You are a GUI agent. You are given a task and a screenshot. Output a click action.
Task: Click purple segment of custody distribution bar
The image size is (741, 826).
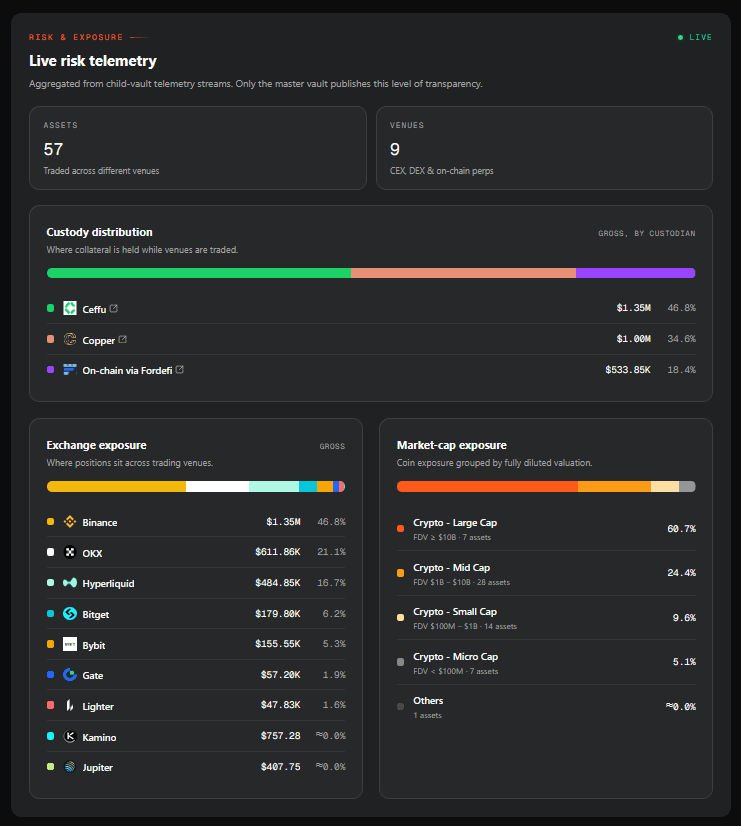636,273
